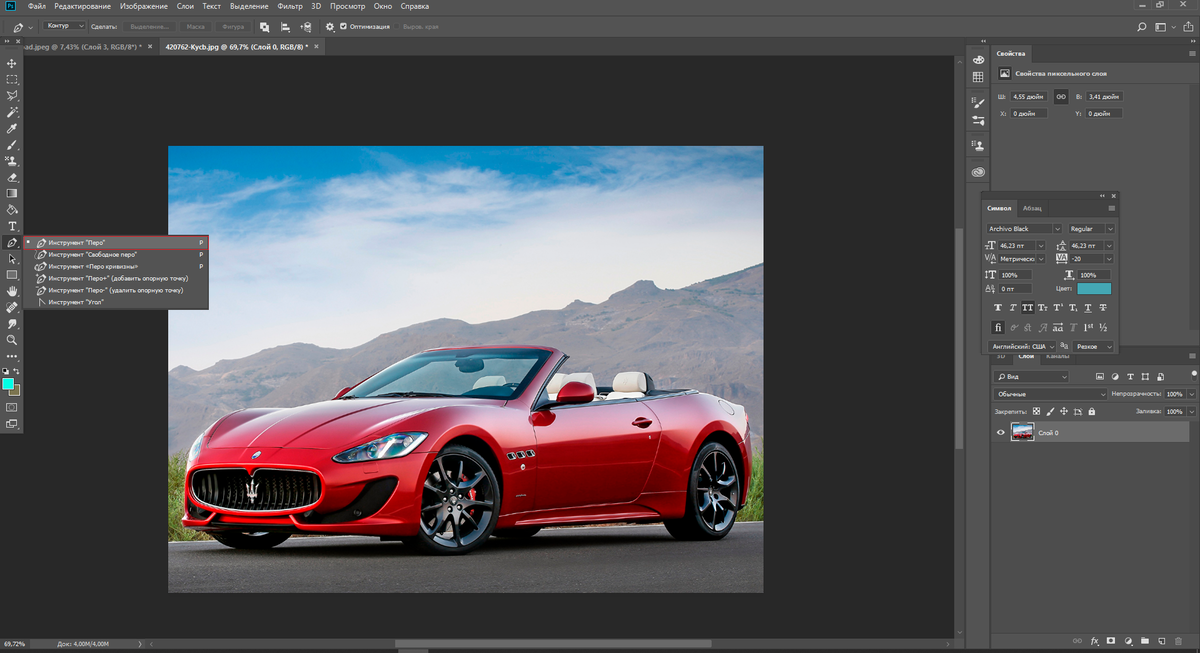Switch to the Каналы tab
The height and width of the screenshot is (653, 1200).
tap(1058, 356)
